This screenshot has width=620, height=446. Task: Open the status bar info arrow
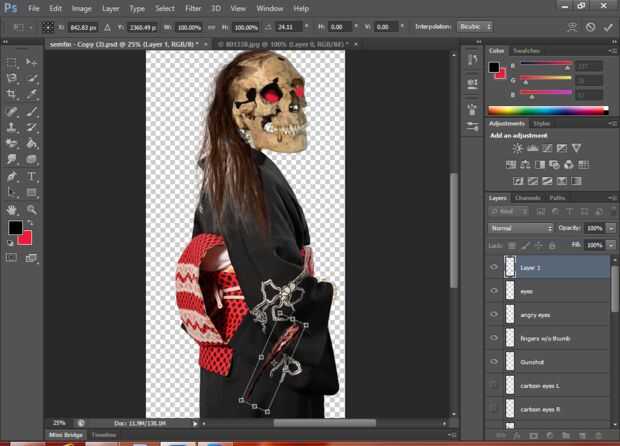point(195,423)
